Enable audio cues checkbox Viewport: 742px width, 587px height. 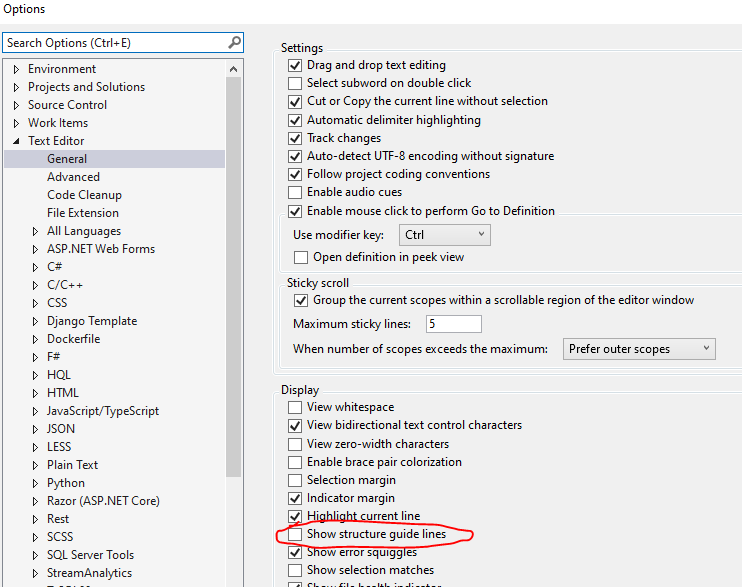tap(295, 192)
